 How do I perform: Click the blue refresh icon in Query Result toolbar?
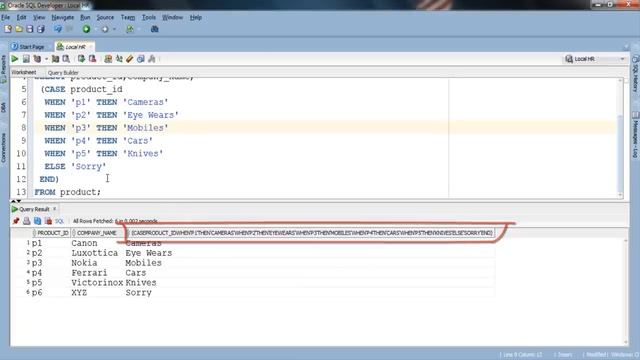click(x=38, y=221)
